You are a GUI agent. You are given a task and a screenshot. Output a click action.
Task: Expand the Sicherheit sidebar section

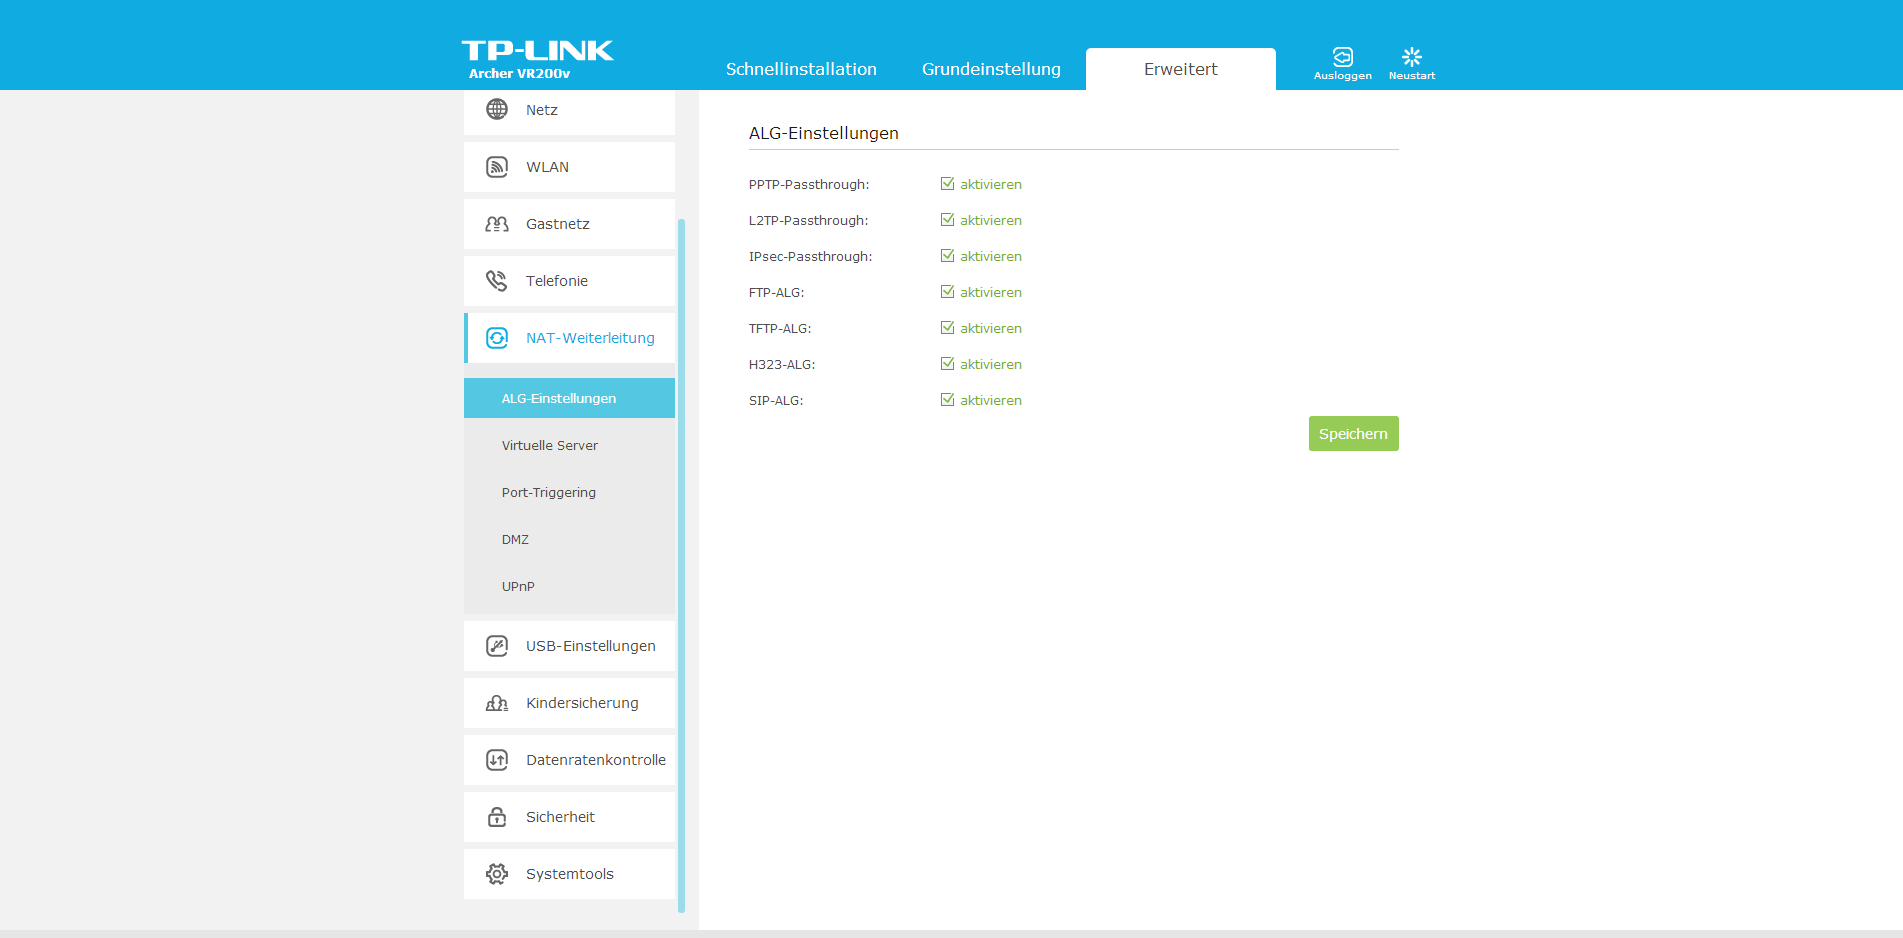560,817
